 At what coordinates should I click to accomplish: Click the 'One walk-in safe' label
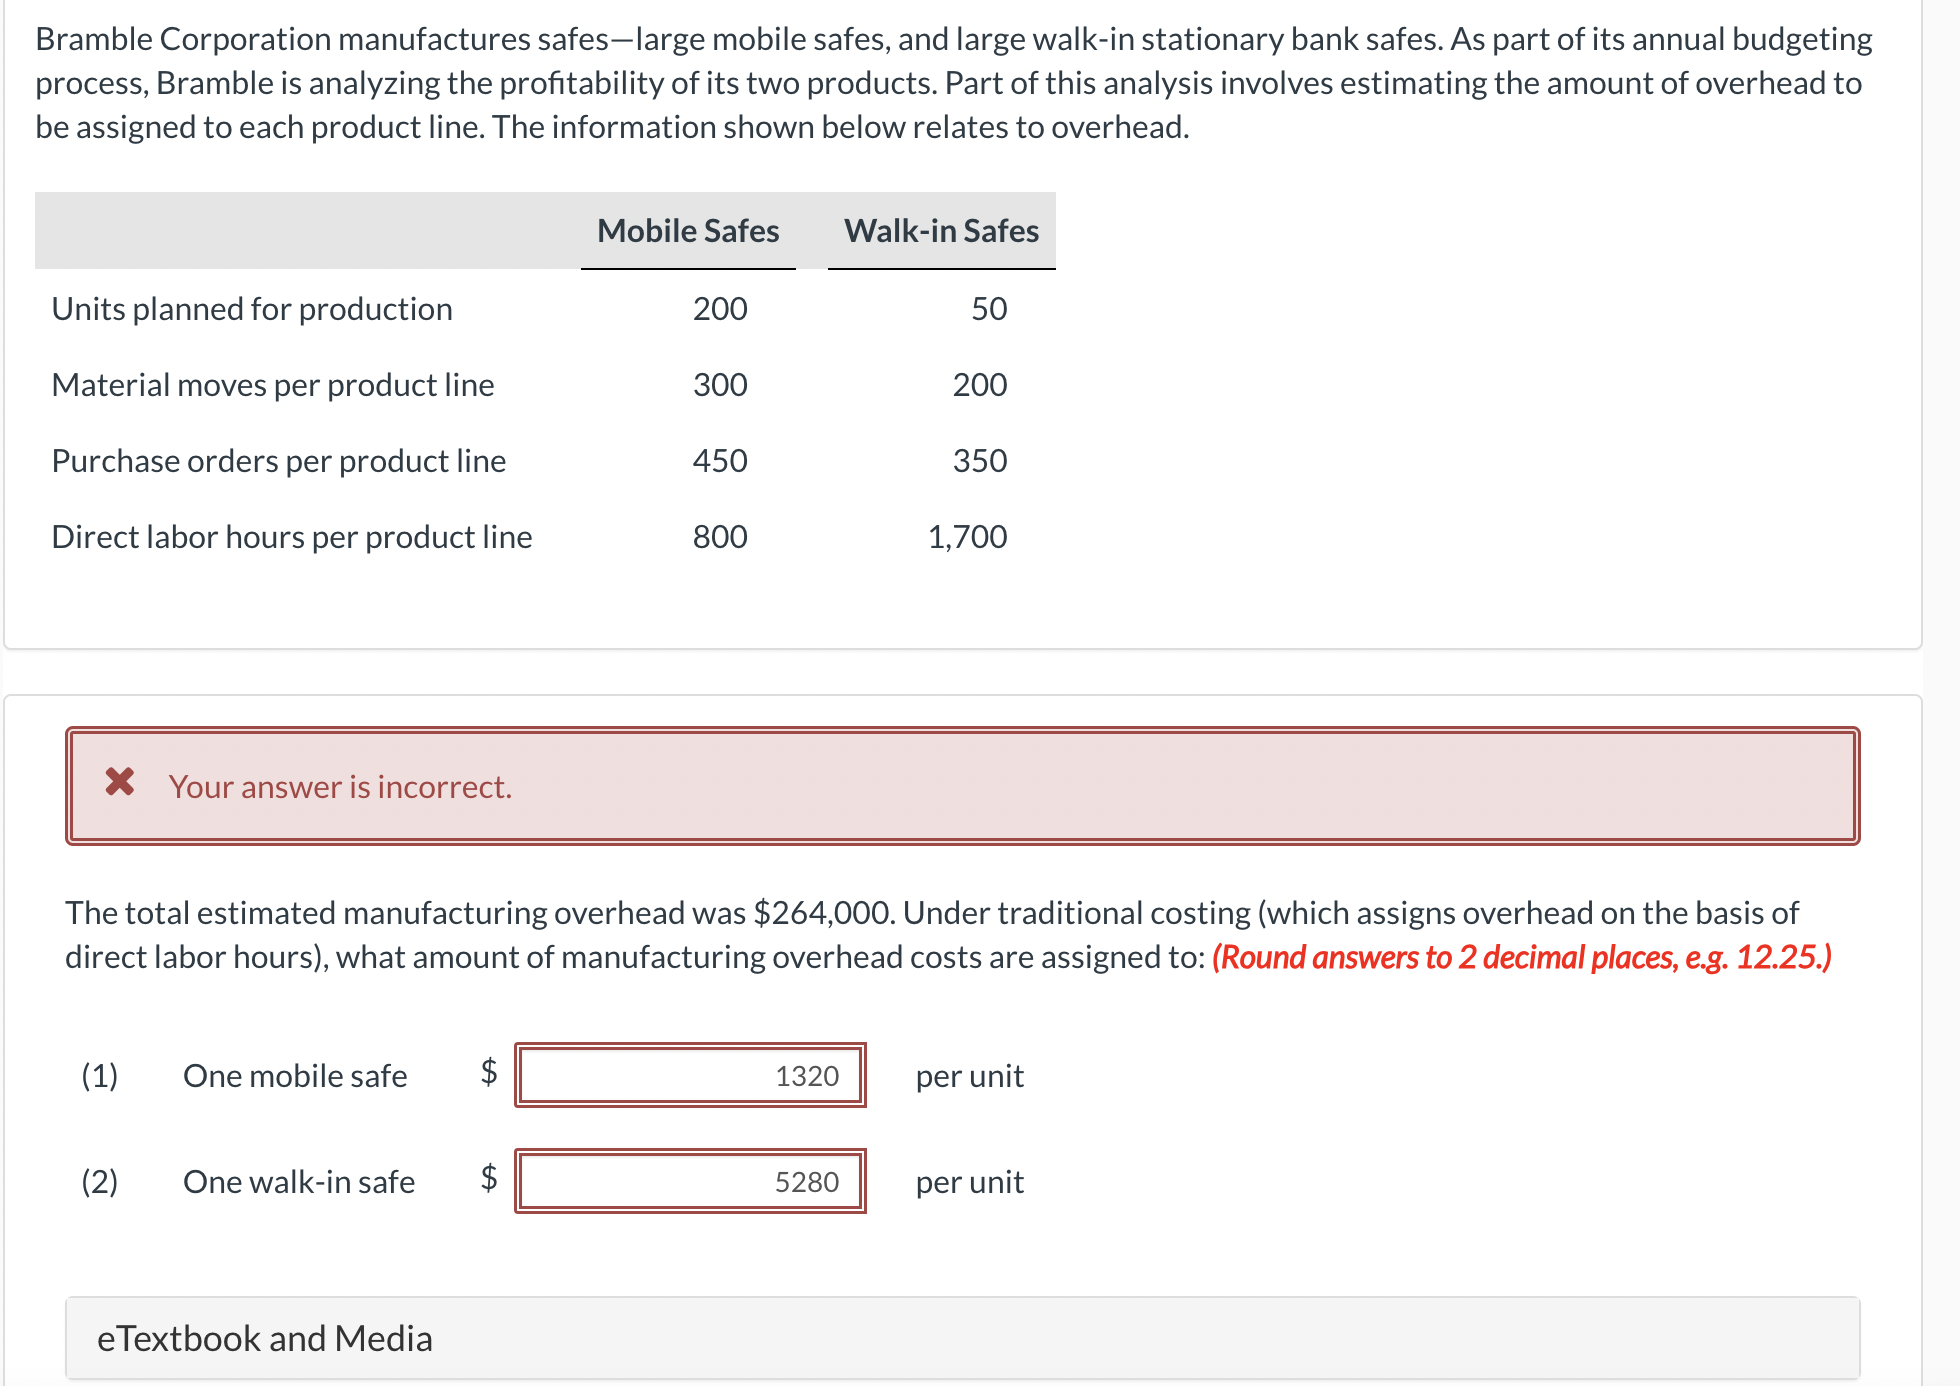[x=299, y=1182]
